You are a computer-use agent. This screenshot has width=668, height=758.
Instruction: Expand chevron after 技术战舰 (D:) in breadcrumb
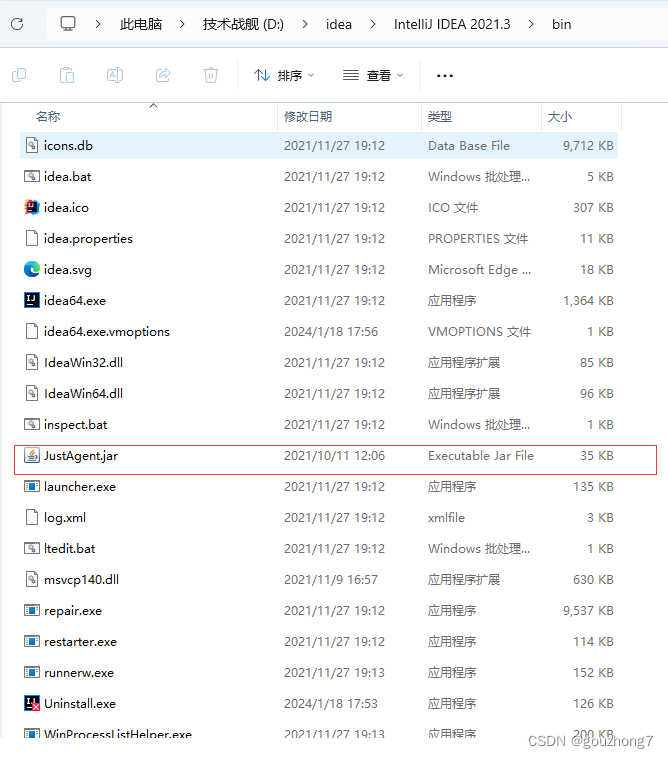[x=305, y=24]
